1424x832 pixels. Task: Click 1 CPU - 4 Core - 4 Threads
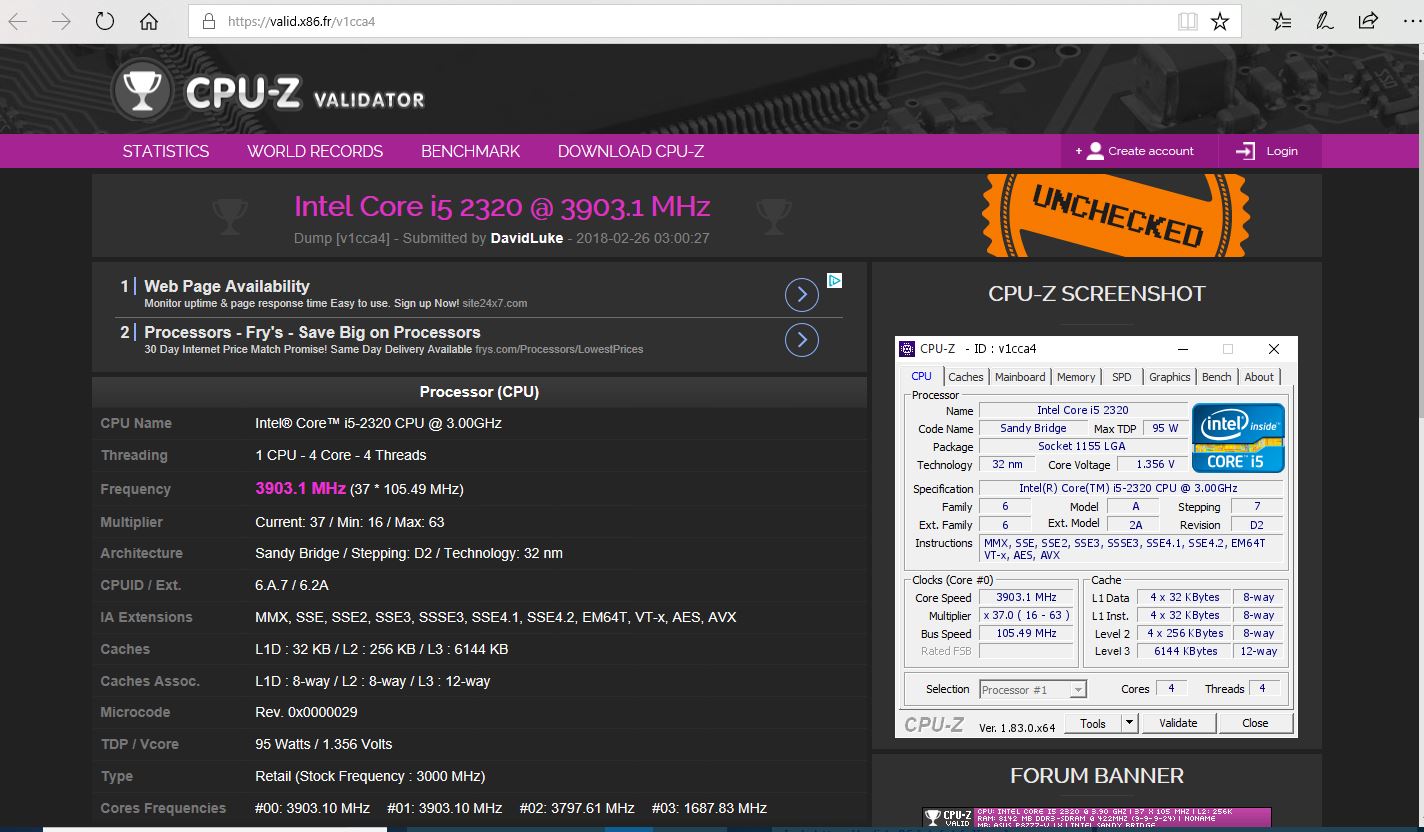tap(341, 455)
